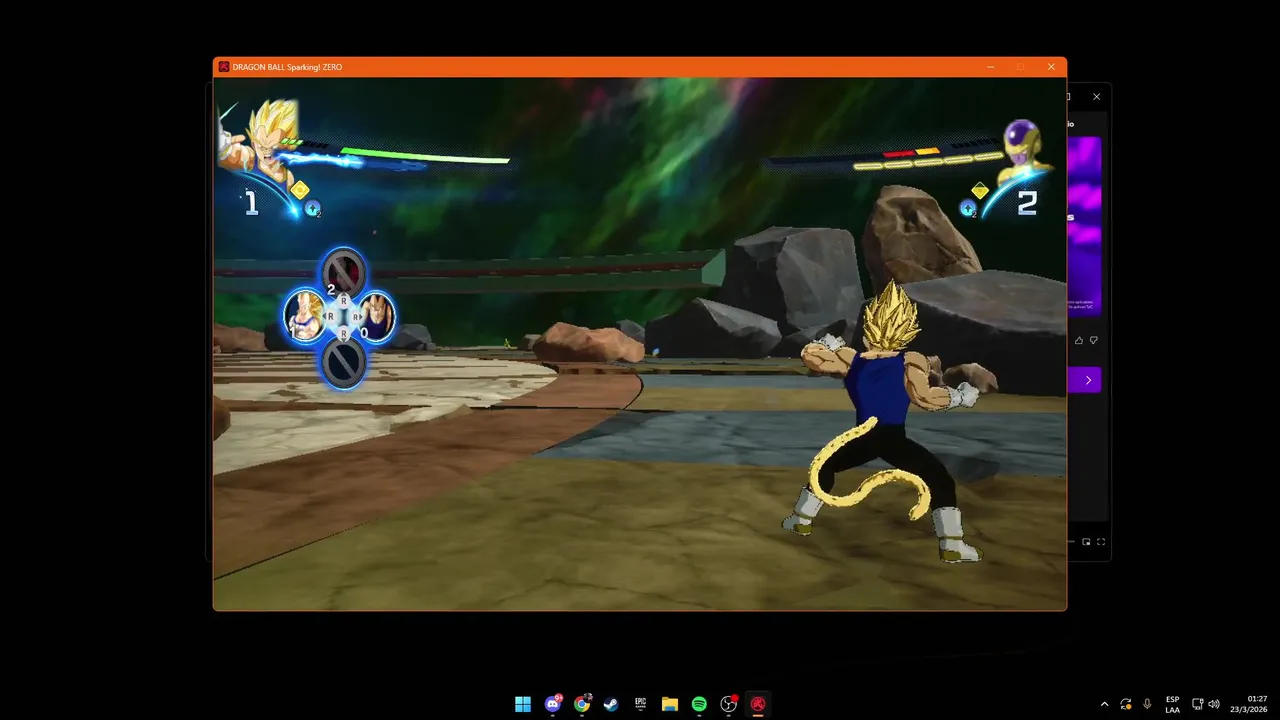The image size is (1280, 720).
Task: Close the background window behind game
Action: click(x=1097, y=97)
